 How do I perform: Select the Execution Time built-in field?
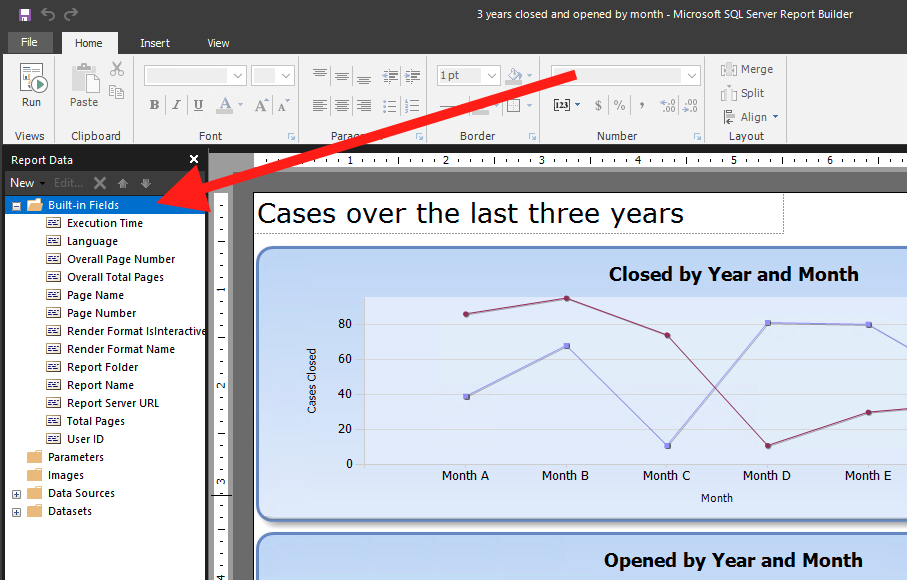tap(104, 223)
